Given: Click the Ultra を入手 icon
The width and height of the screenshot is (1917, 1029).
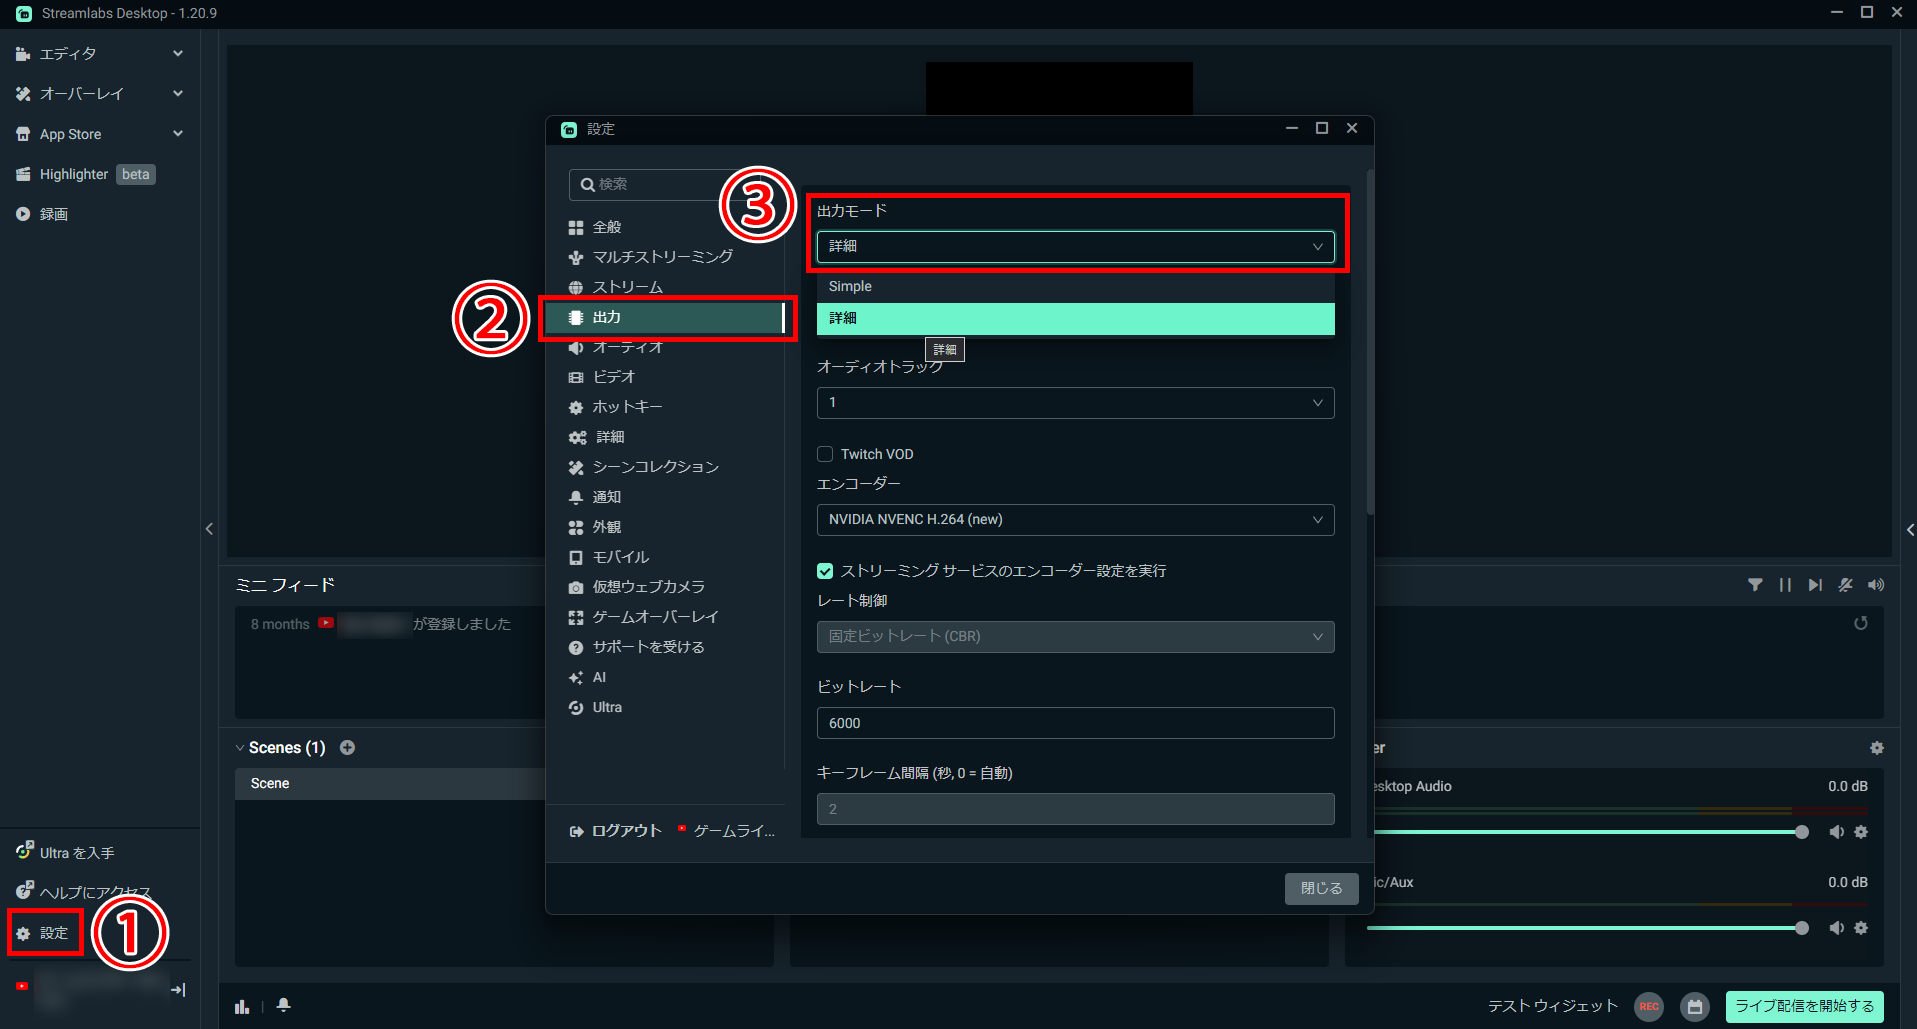Looking at the screenshot, I should [x=24, y=851].
